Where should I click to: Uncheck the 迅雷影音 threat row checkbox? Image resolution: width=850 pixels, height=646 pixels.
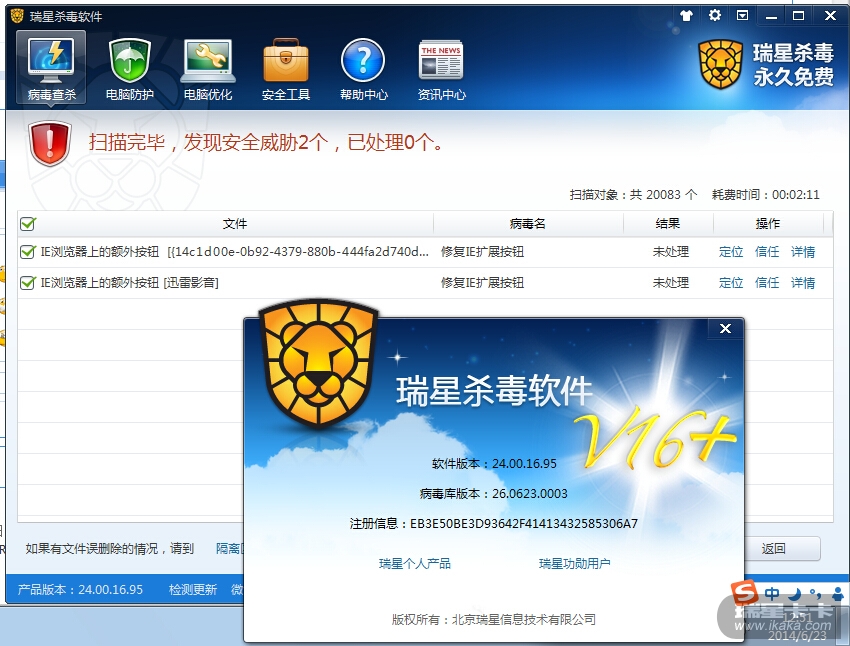tap(28, 283)
